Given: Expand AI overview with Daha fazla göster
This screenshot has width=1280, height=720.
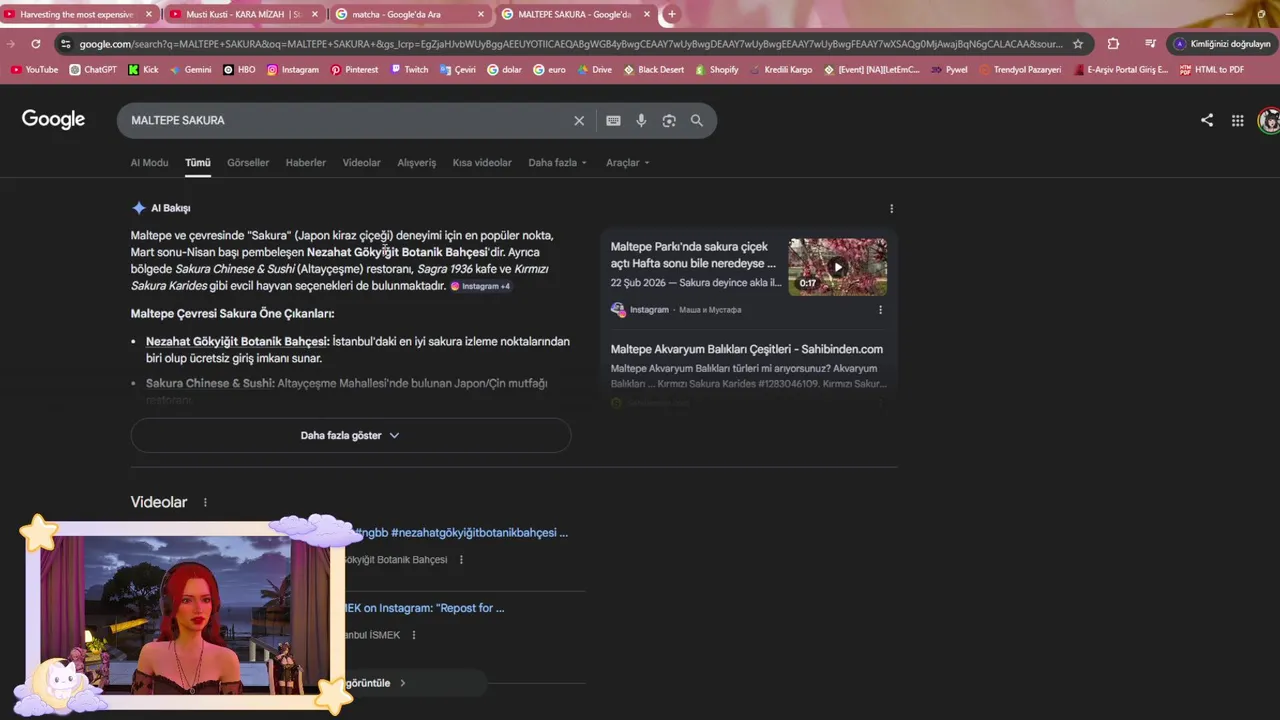Looking at the screenshot, I should coord(351,435).
